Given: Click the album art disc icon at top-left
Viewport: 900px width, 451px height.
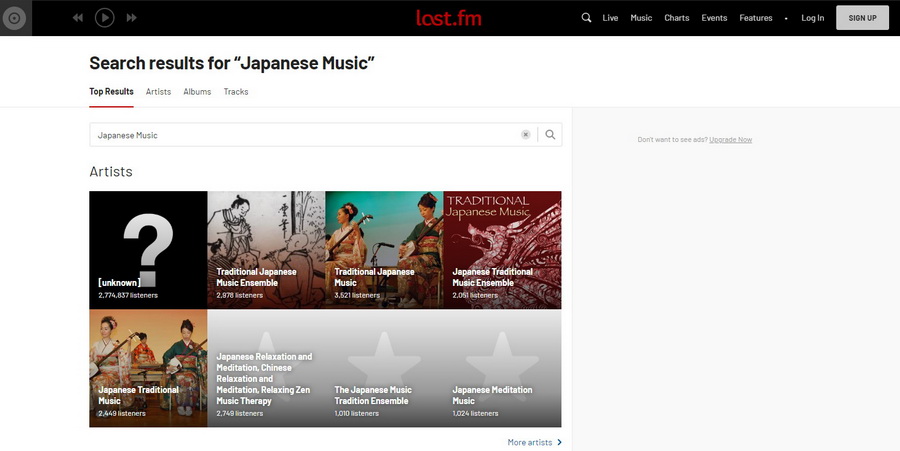Looking at the screenshot, I should pyautogui.click(x=16, y=18).
